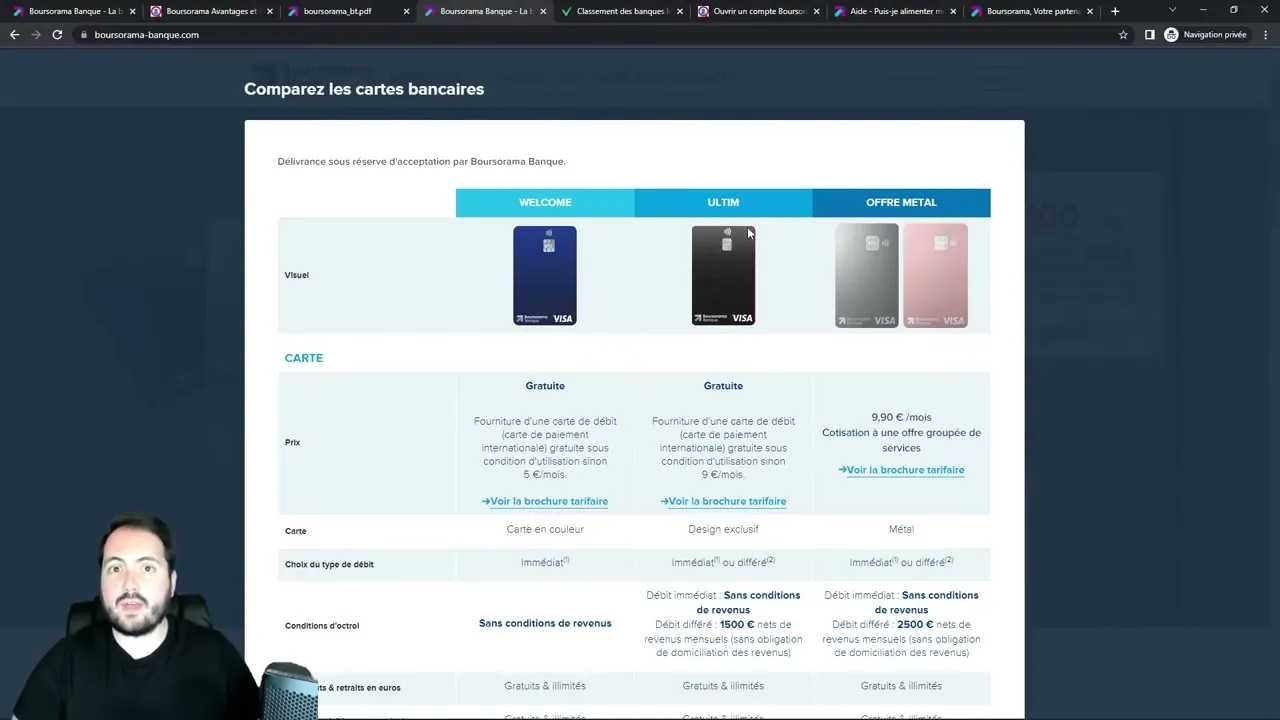The image size is (1280, 720).
Task: Click the pink metal card image
Action: pyautogui.click(x=935, y=275)
